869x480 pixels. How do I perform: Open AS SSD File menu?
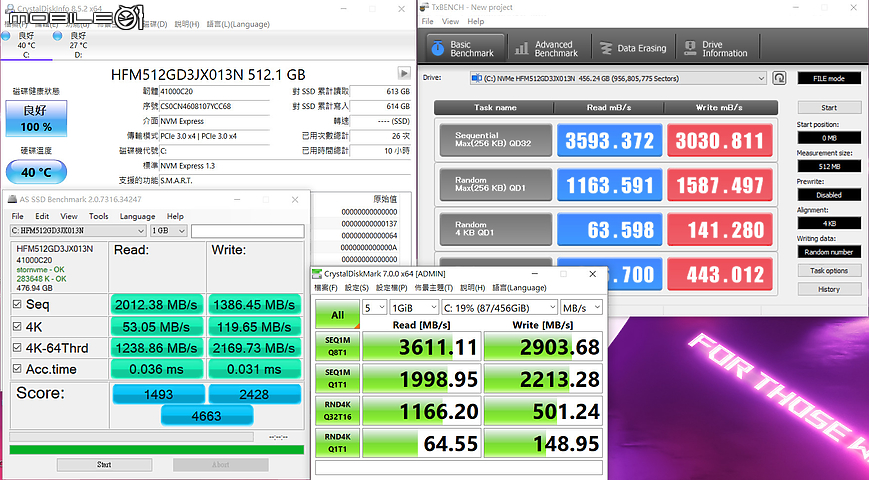[x=18, y=216]
